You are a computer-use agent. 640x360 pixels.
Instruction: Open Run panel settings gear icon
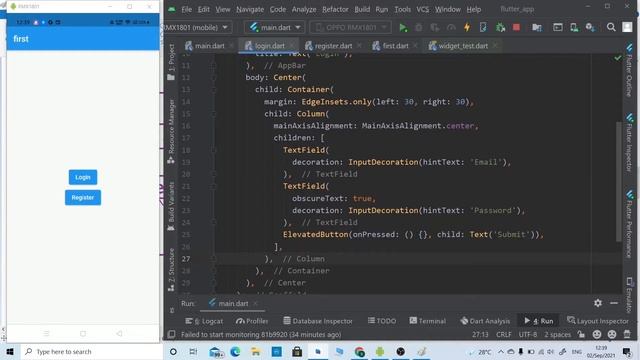pyautogui.click(x=598, y=303)
